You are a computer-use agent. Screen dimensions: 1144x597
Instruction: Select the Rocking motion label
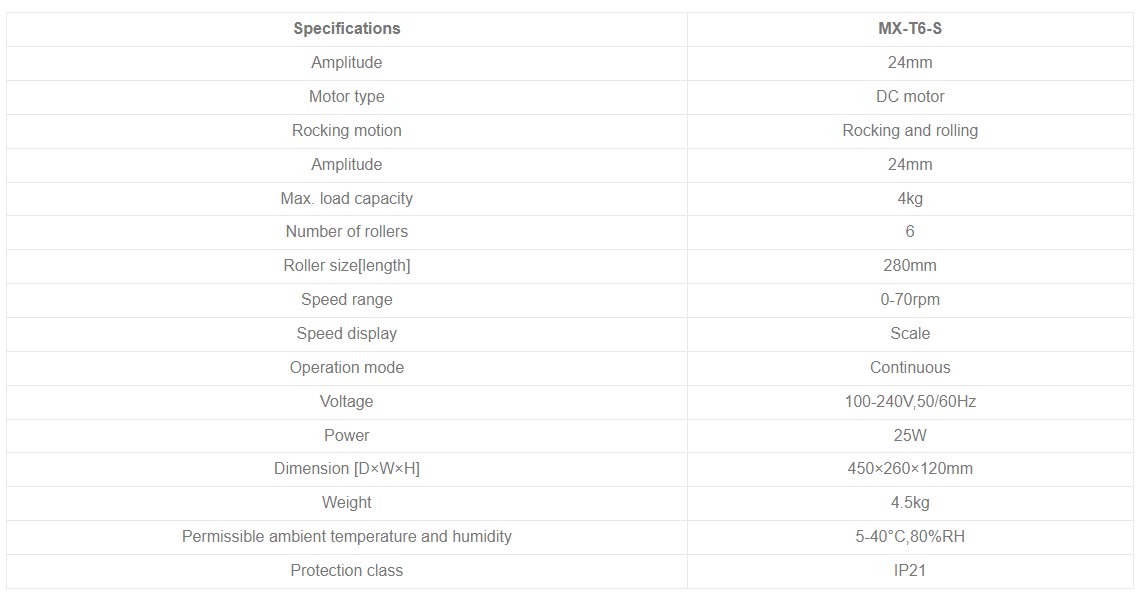[x=346, y=130]
